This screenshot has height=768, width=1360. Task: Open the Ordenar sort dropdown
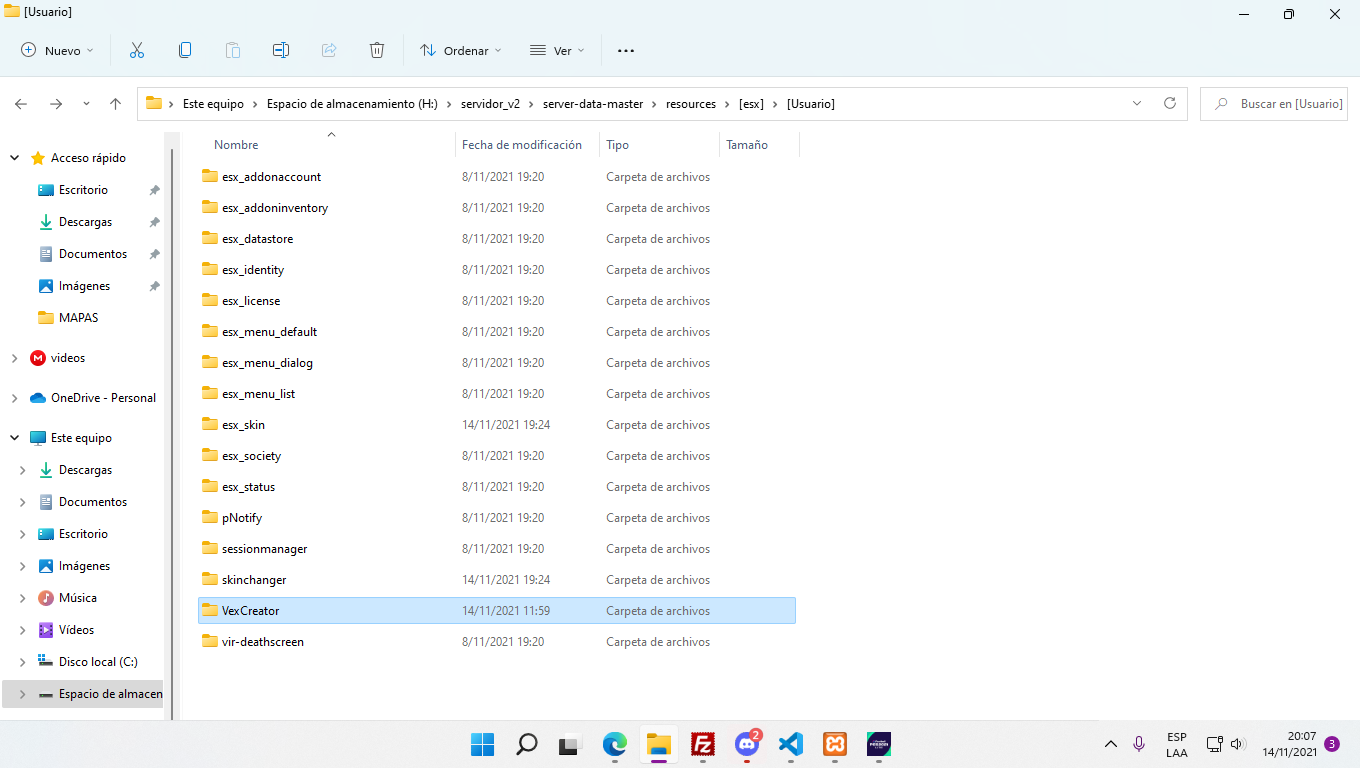(461, 50)
